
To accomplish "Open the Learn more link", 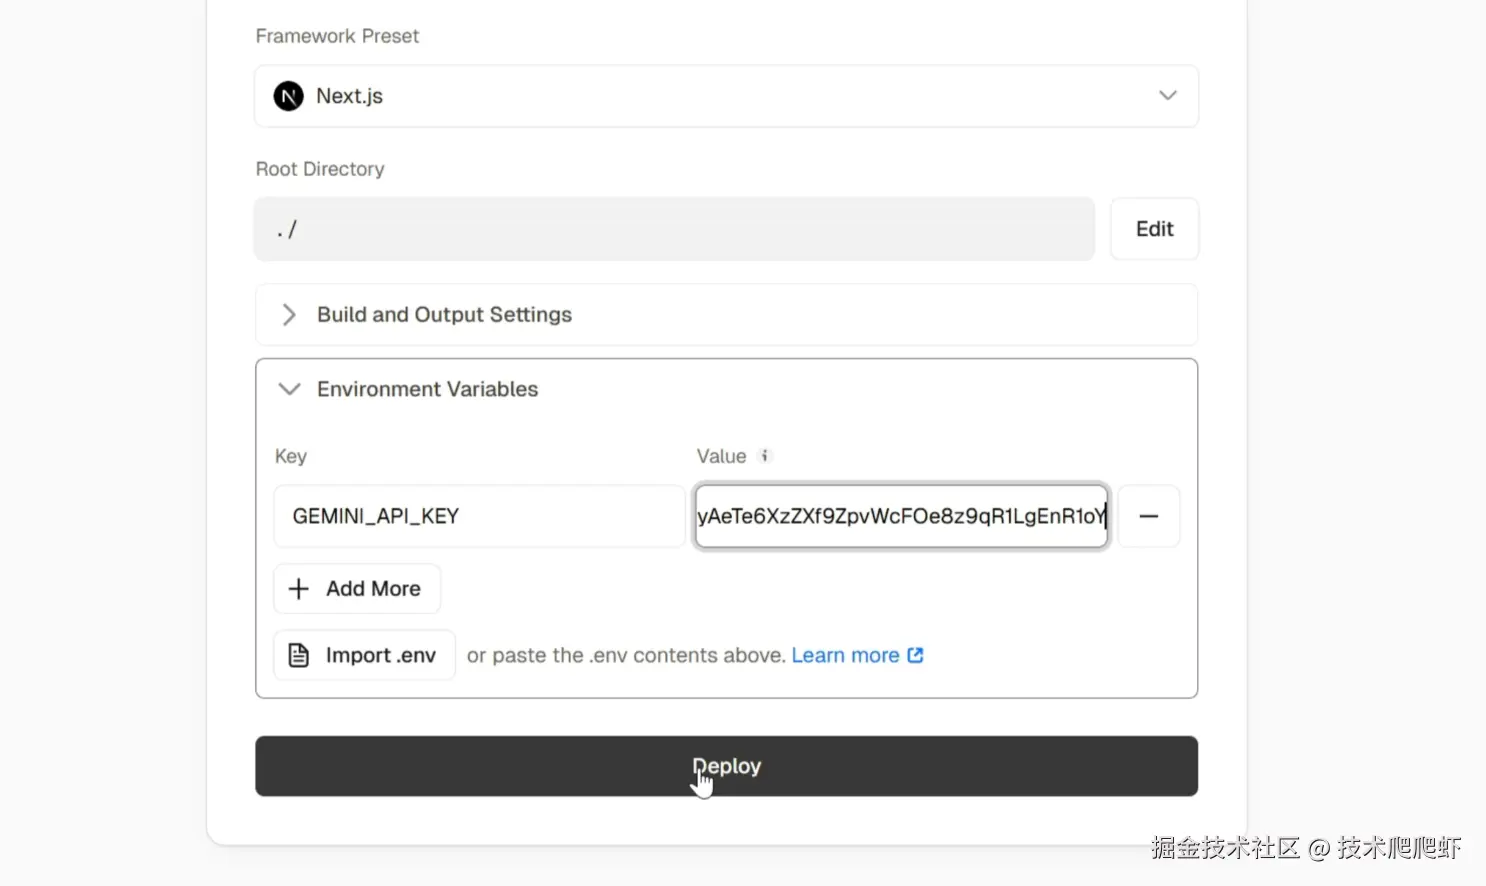I will point(845,655).
